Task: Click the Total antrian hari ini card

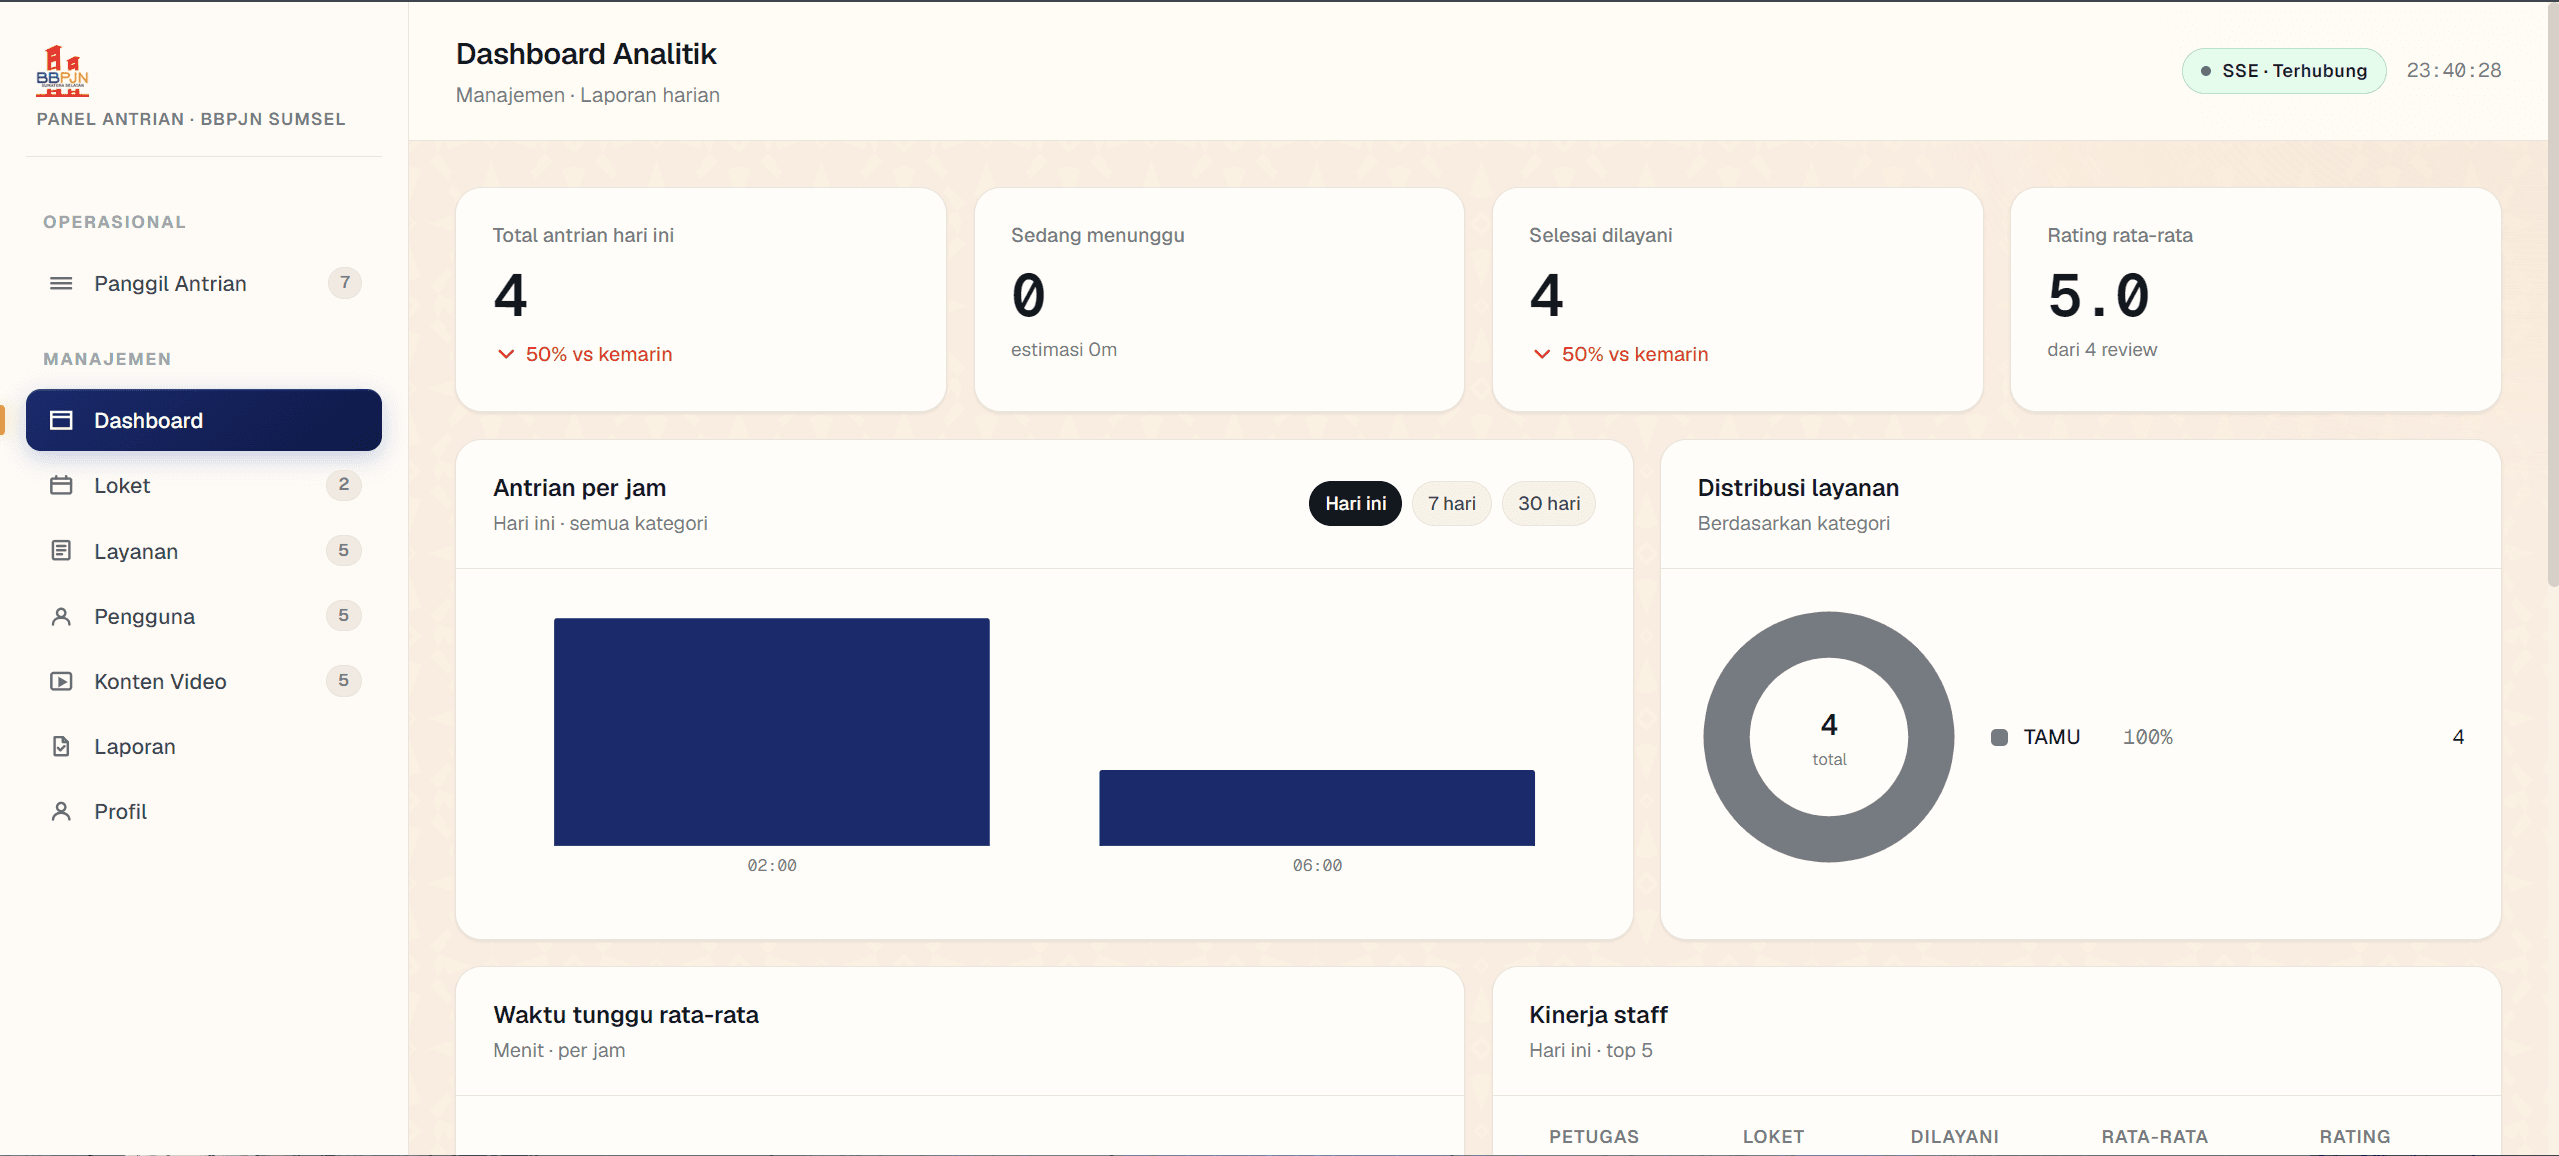Action: (x=701, y=300)
